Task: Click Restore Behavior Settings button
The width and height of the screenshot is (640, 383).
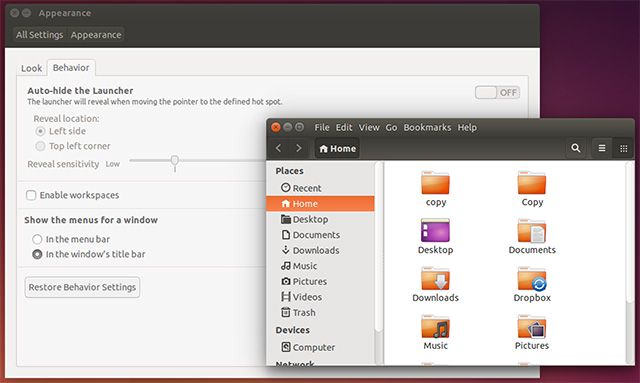Action: pyautogui.click(x=82, y=287)
